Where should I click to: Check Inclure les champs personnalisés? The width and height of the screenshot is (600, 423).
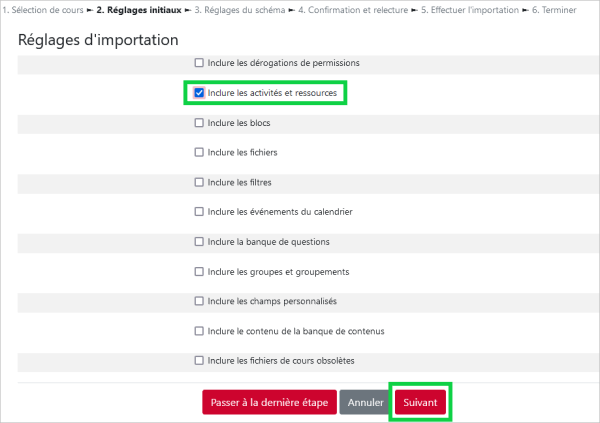click(199, 301)
